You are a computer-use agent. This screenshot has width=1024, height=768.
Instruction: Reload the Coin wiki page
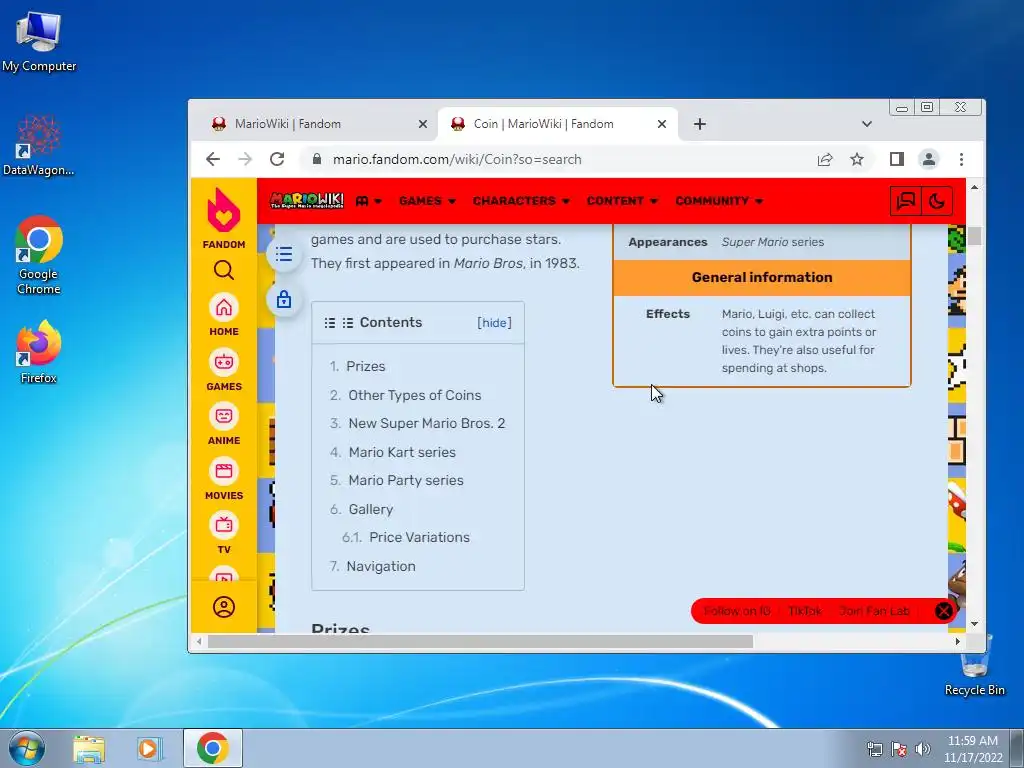[x=277, y=159]
